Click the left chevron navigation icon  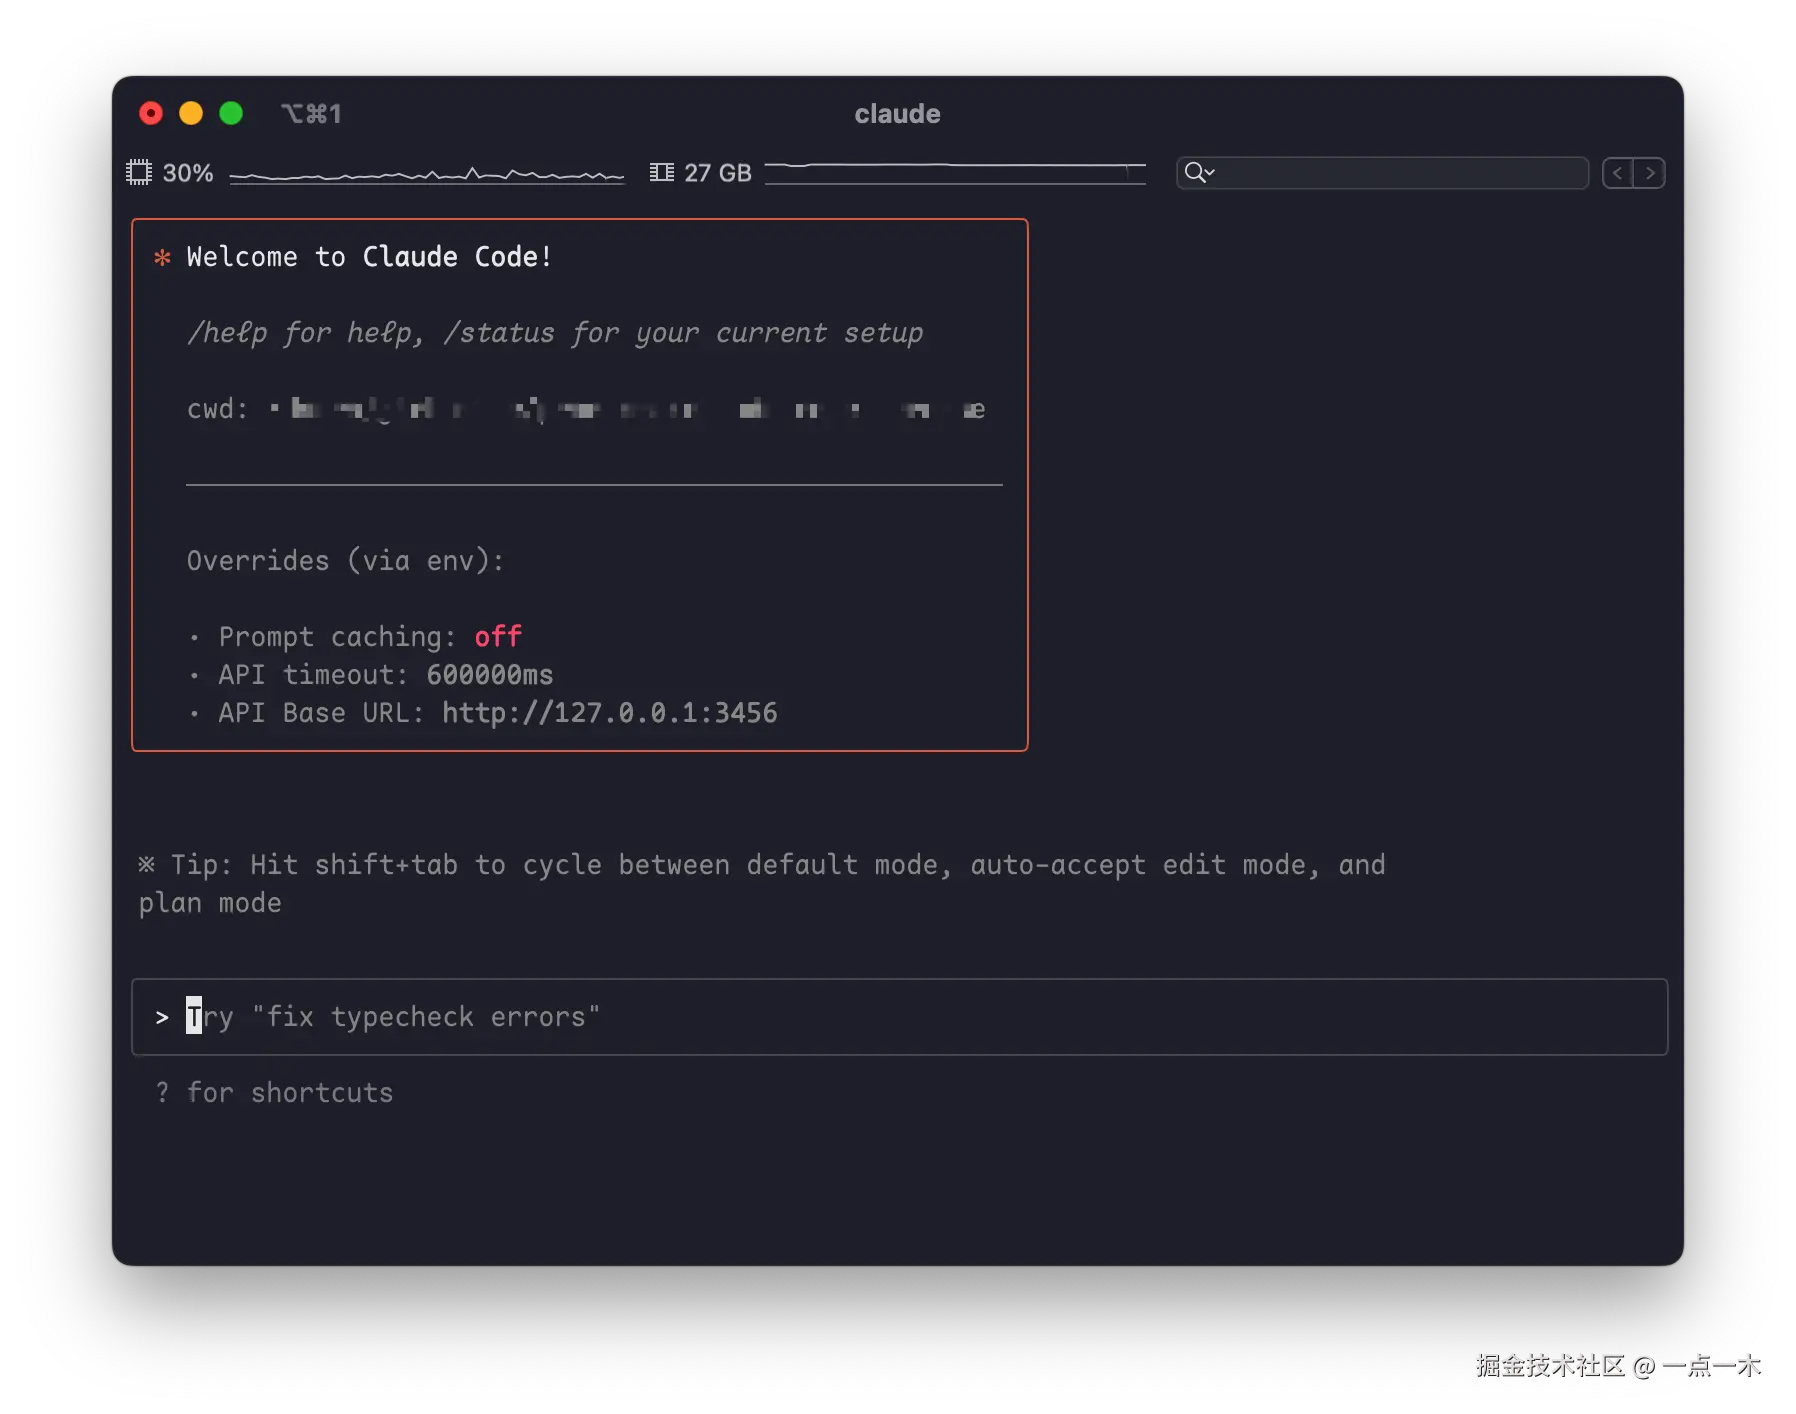click(1618, 172)
